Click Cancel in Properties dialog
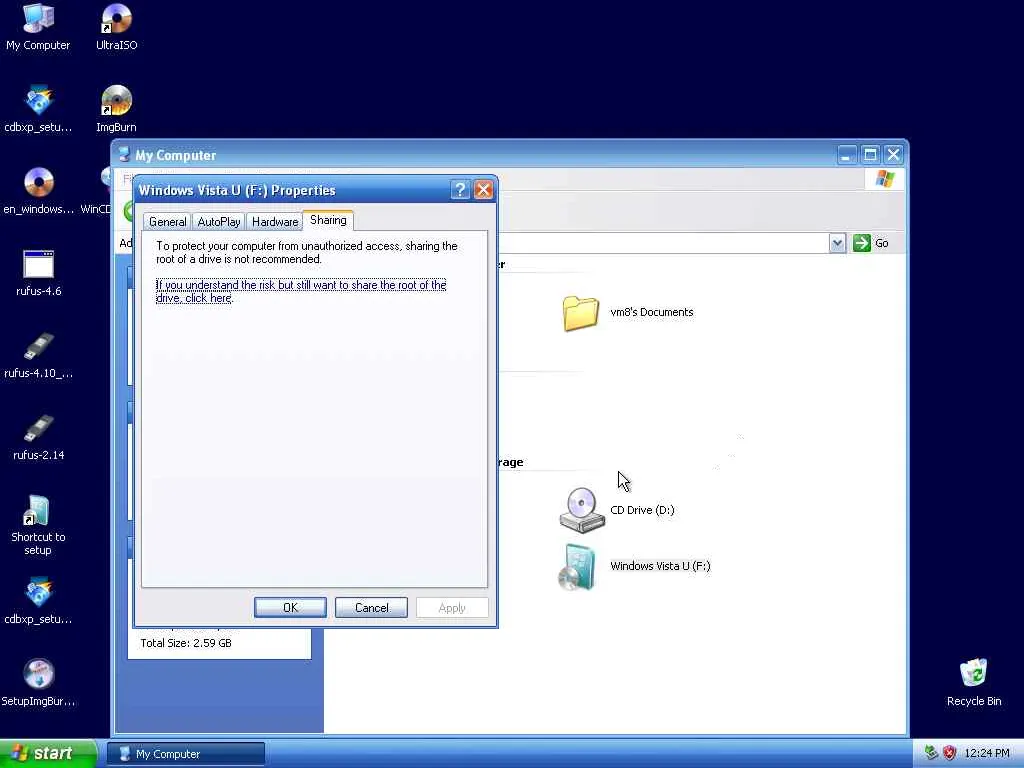Viewport: 1024px width, 768px height. pyautogui.click(x=371, y=607)
